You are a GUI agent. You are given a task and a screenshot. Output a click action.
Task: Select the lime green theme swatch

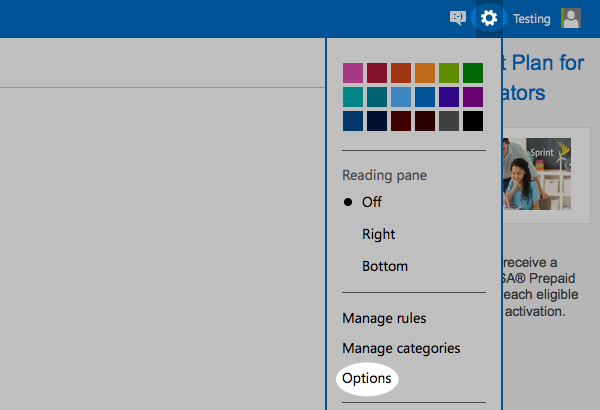(x=448, y=73)
